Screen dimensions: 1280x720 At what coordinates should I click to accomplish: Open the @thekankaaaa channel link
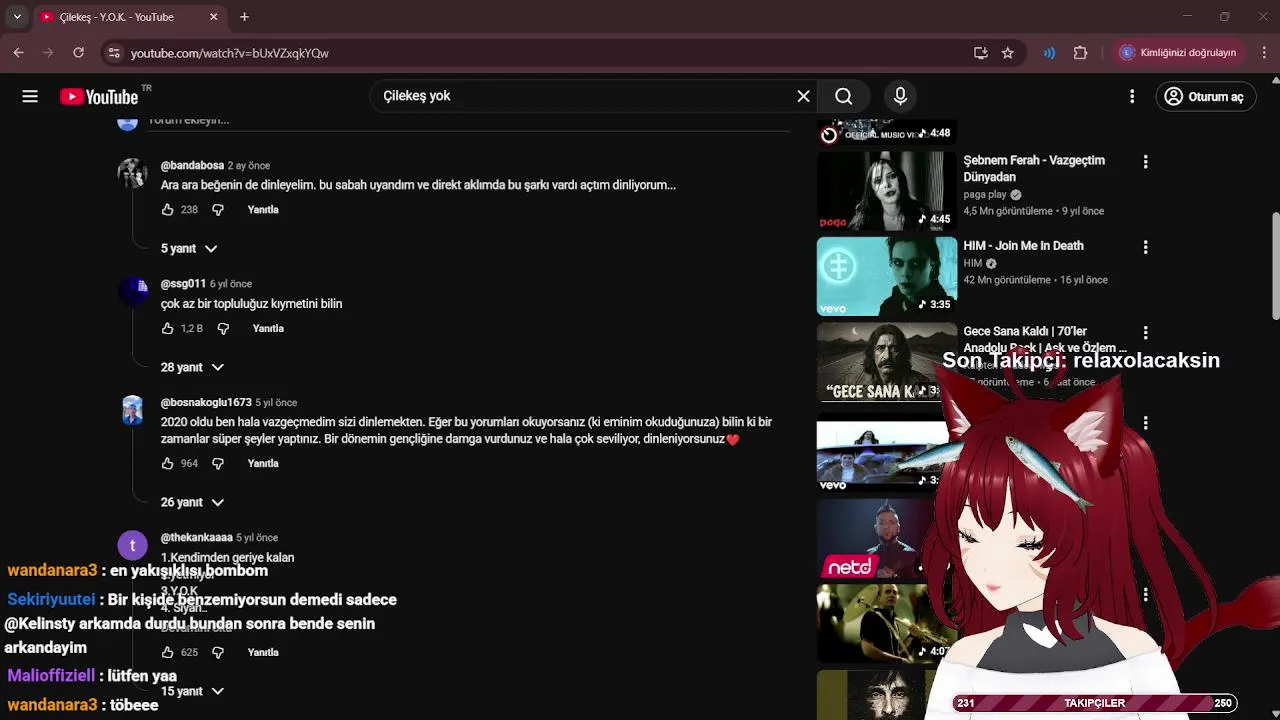196,537
